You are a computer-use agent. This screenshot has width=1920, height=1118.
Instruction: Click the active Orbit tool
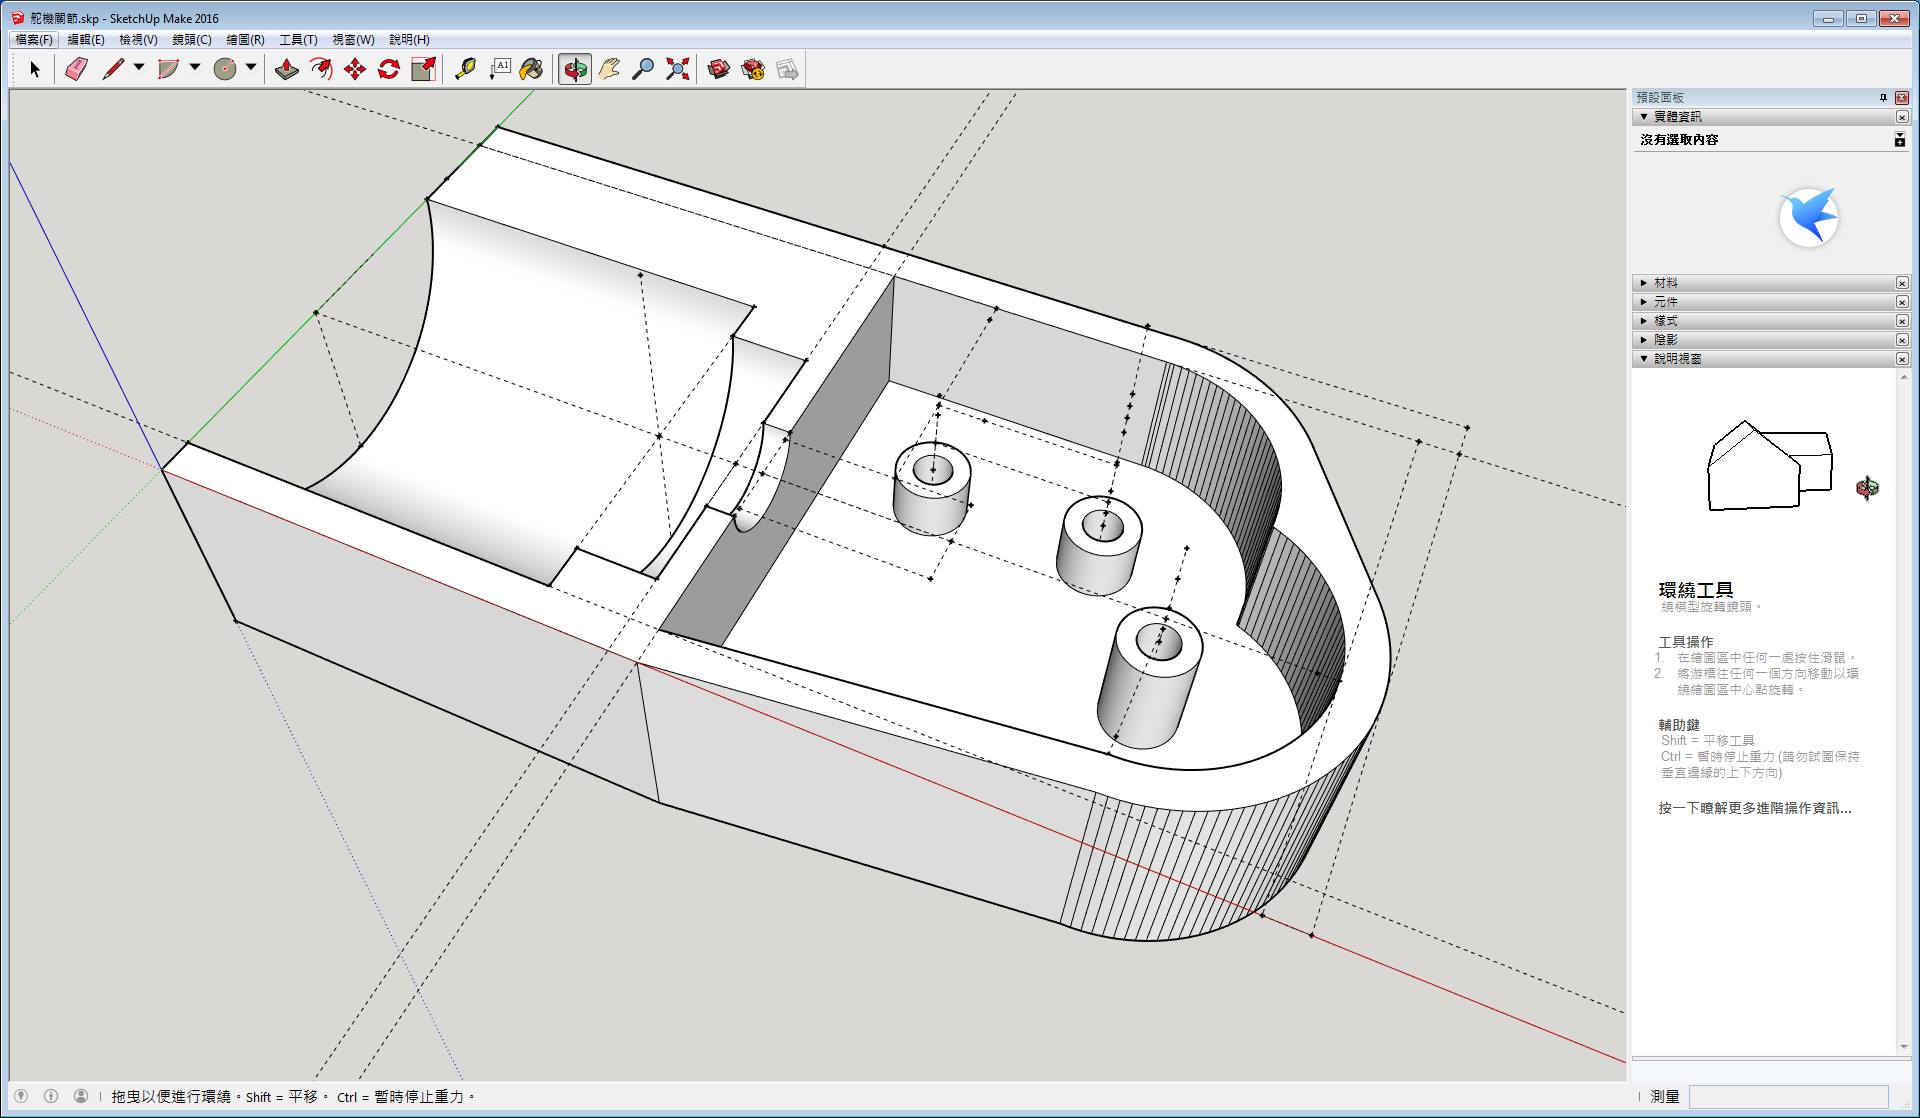575,69
